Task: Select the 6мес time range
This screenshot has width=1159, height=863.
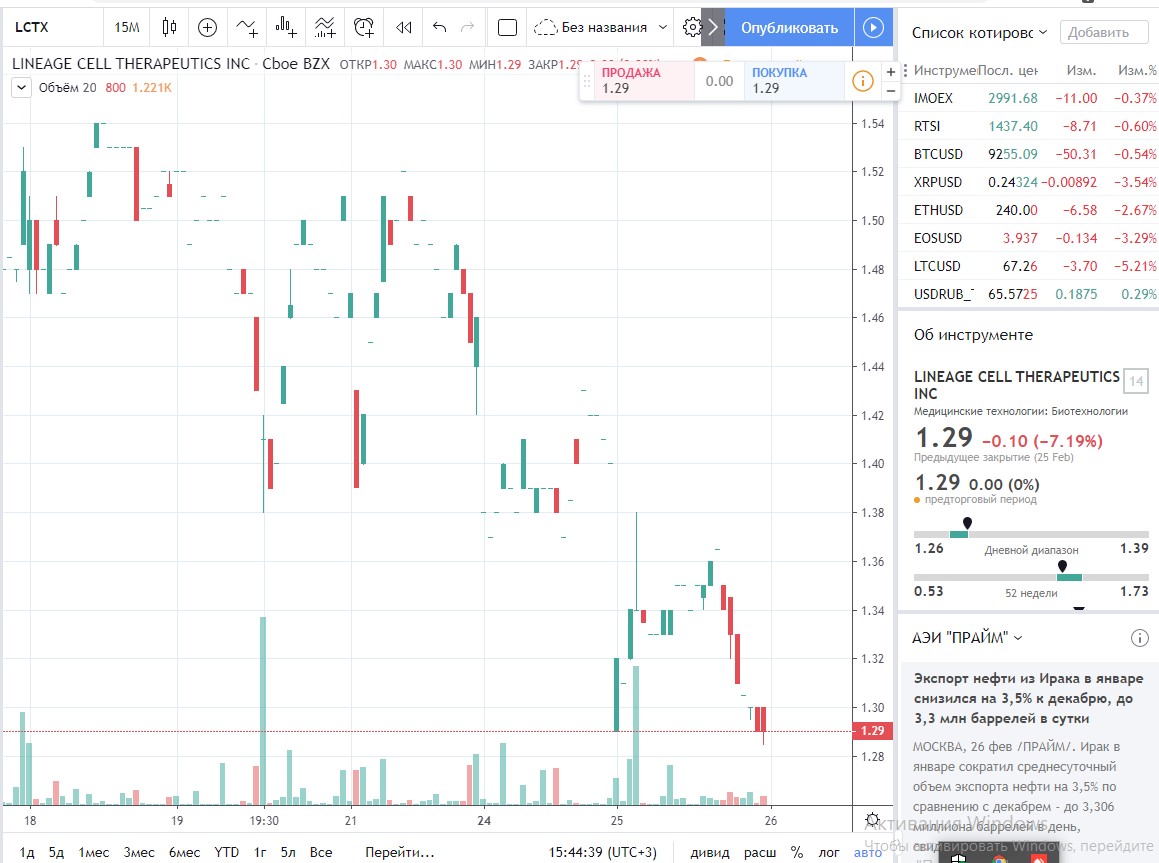Action: point(184,852)
